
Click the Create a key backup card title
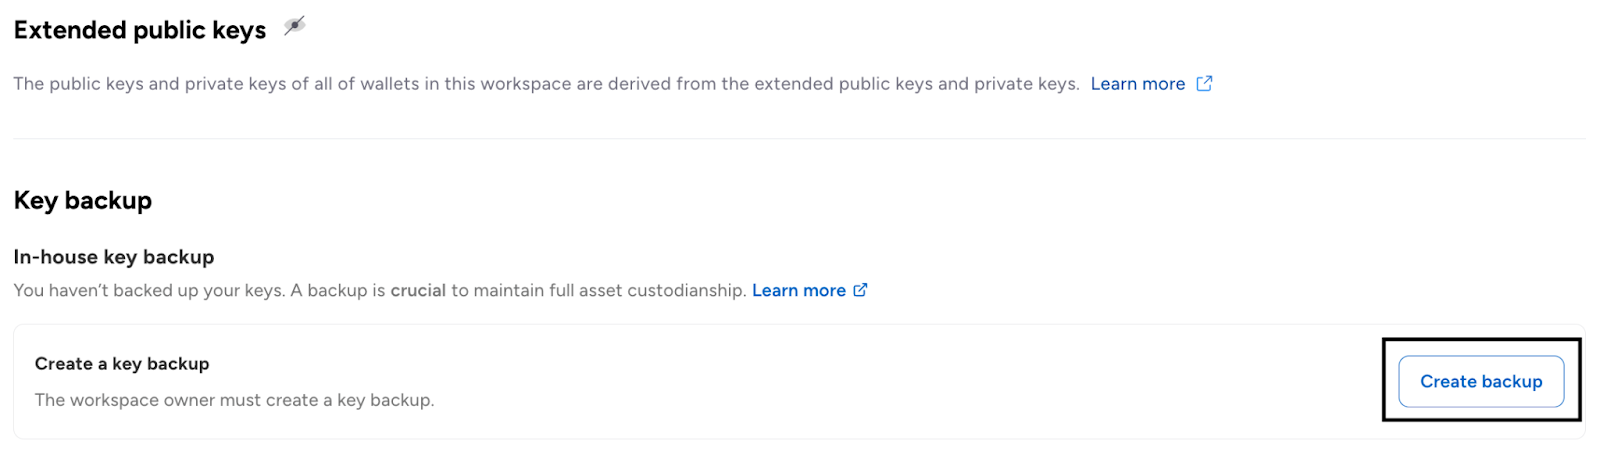[122, 364]
